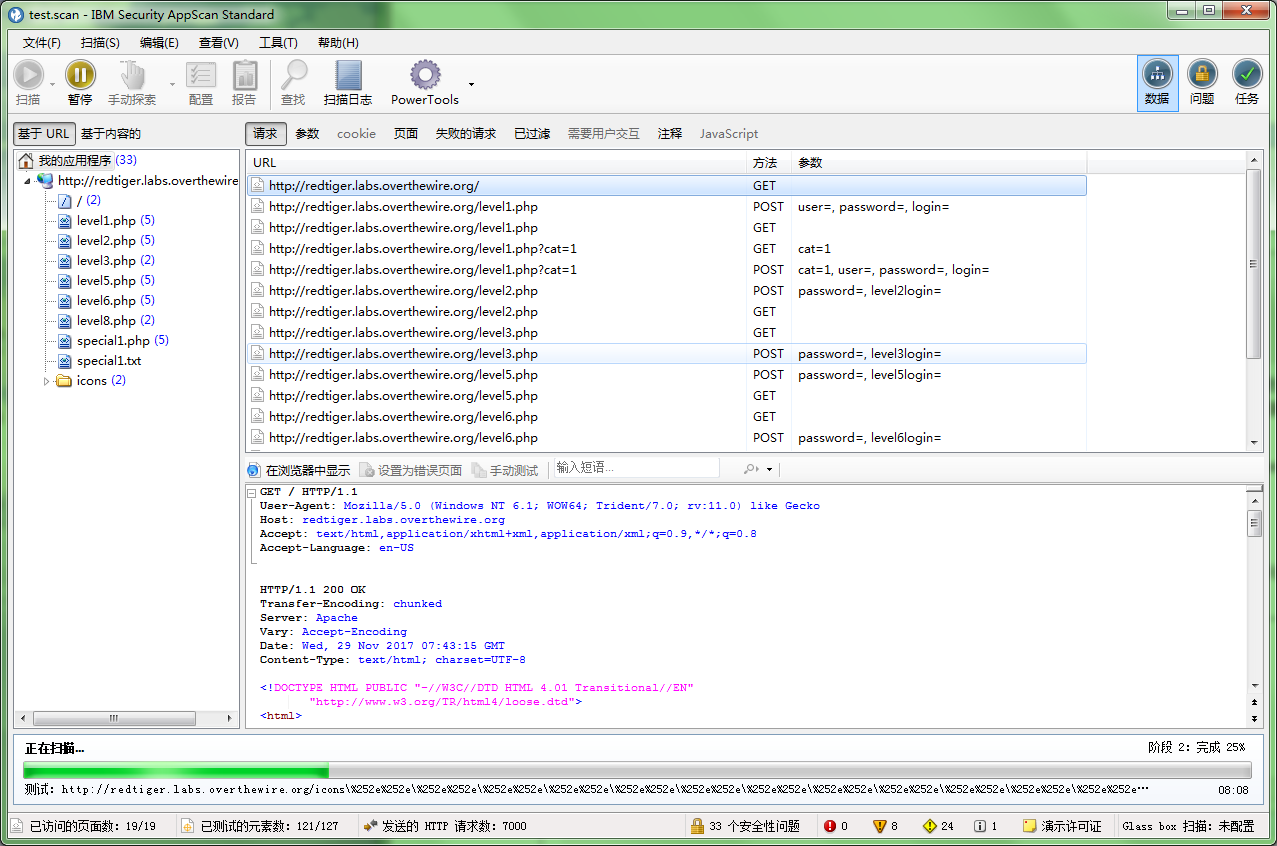Select the level6.php POST request row
Viewport: 1277px width, 846px height.
pos(666,438)
